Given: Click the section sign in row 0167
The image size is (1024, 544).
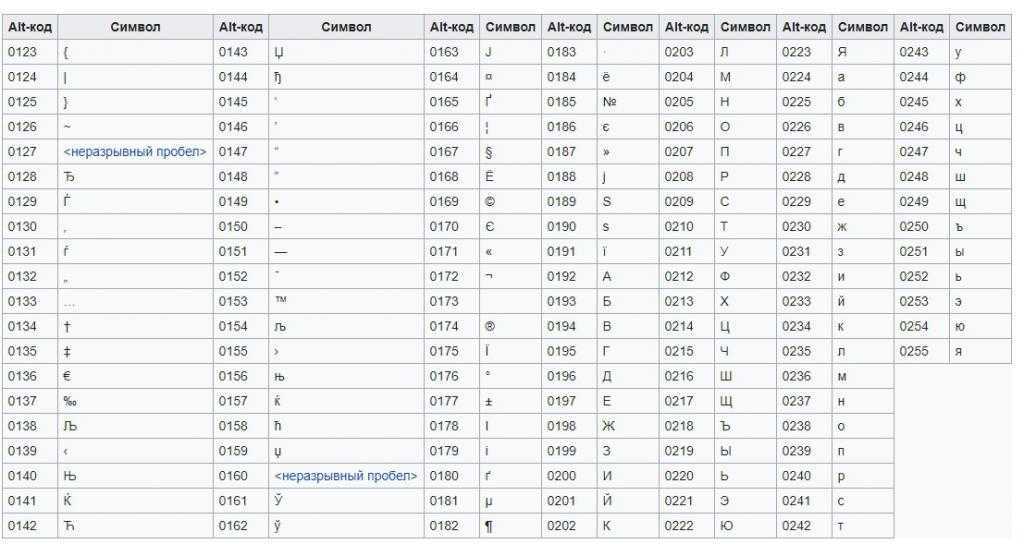Looking at the screenshot, I should pos(489,152).
